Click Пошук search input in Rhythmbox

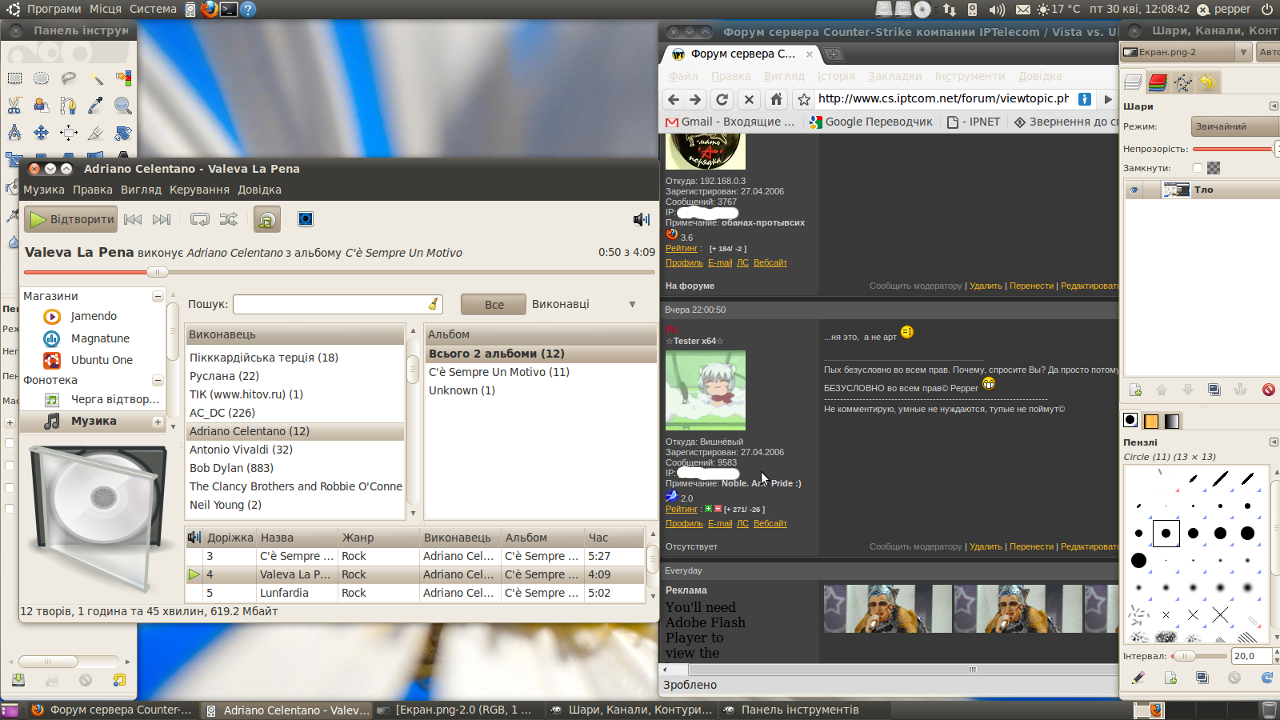tap(338, 304)
